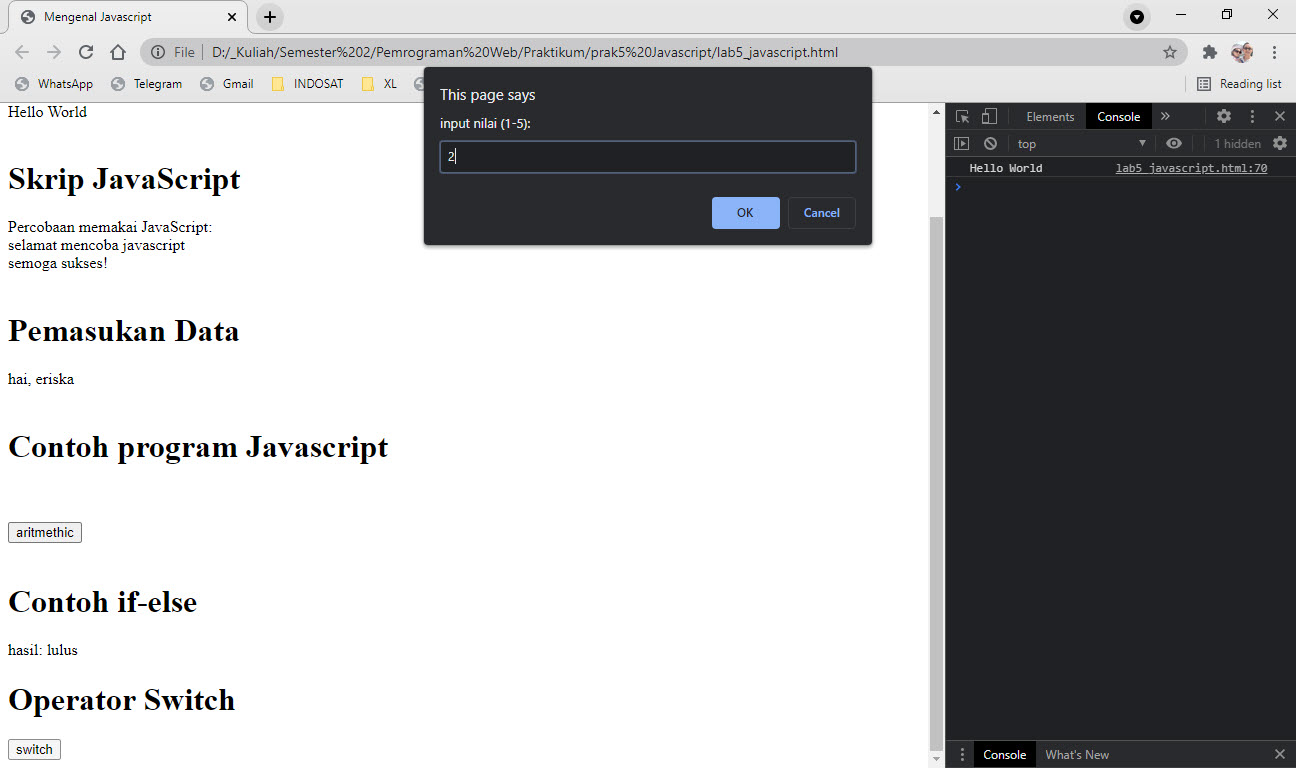Viewport: 1296px width, 768px height.
Task: Click the browser reload icon
Action: click(86, 52)
